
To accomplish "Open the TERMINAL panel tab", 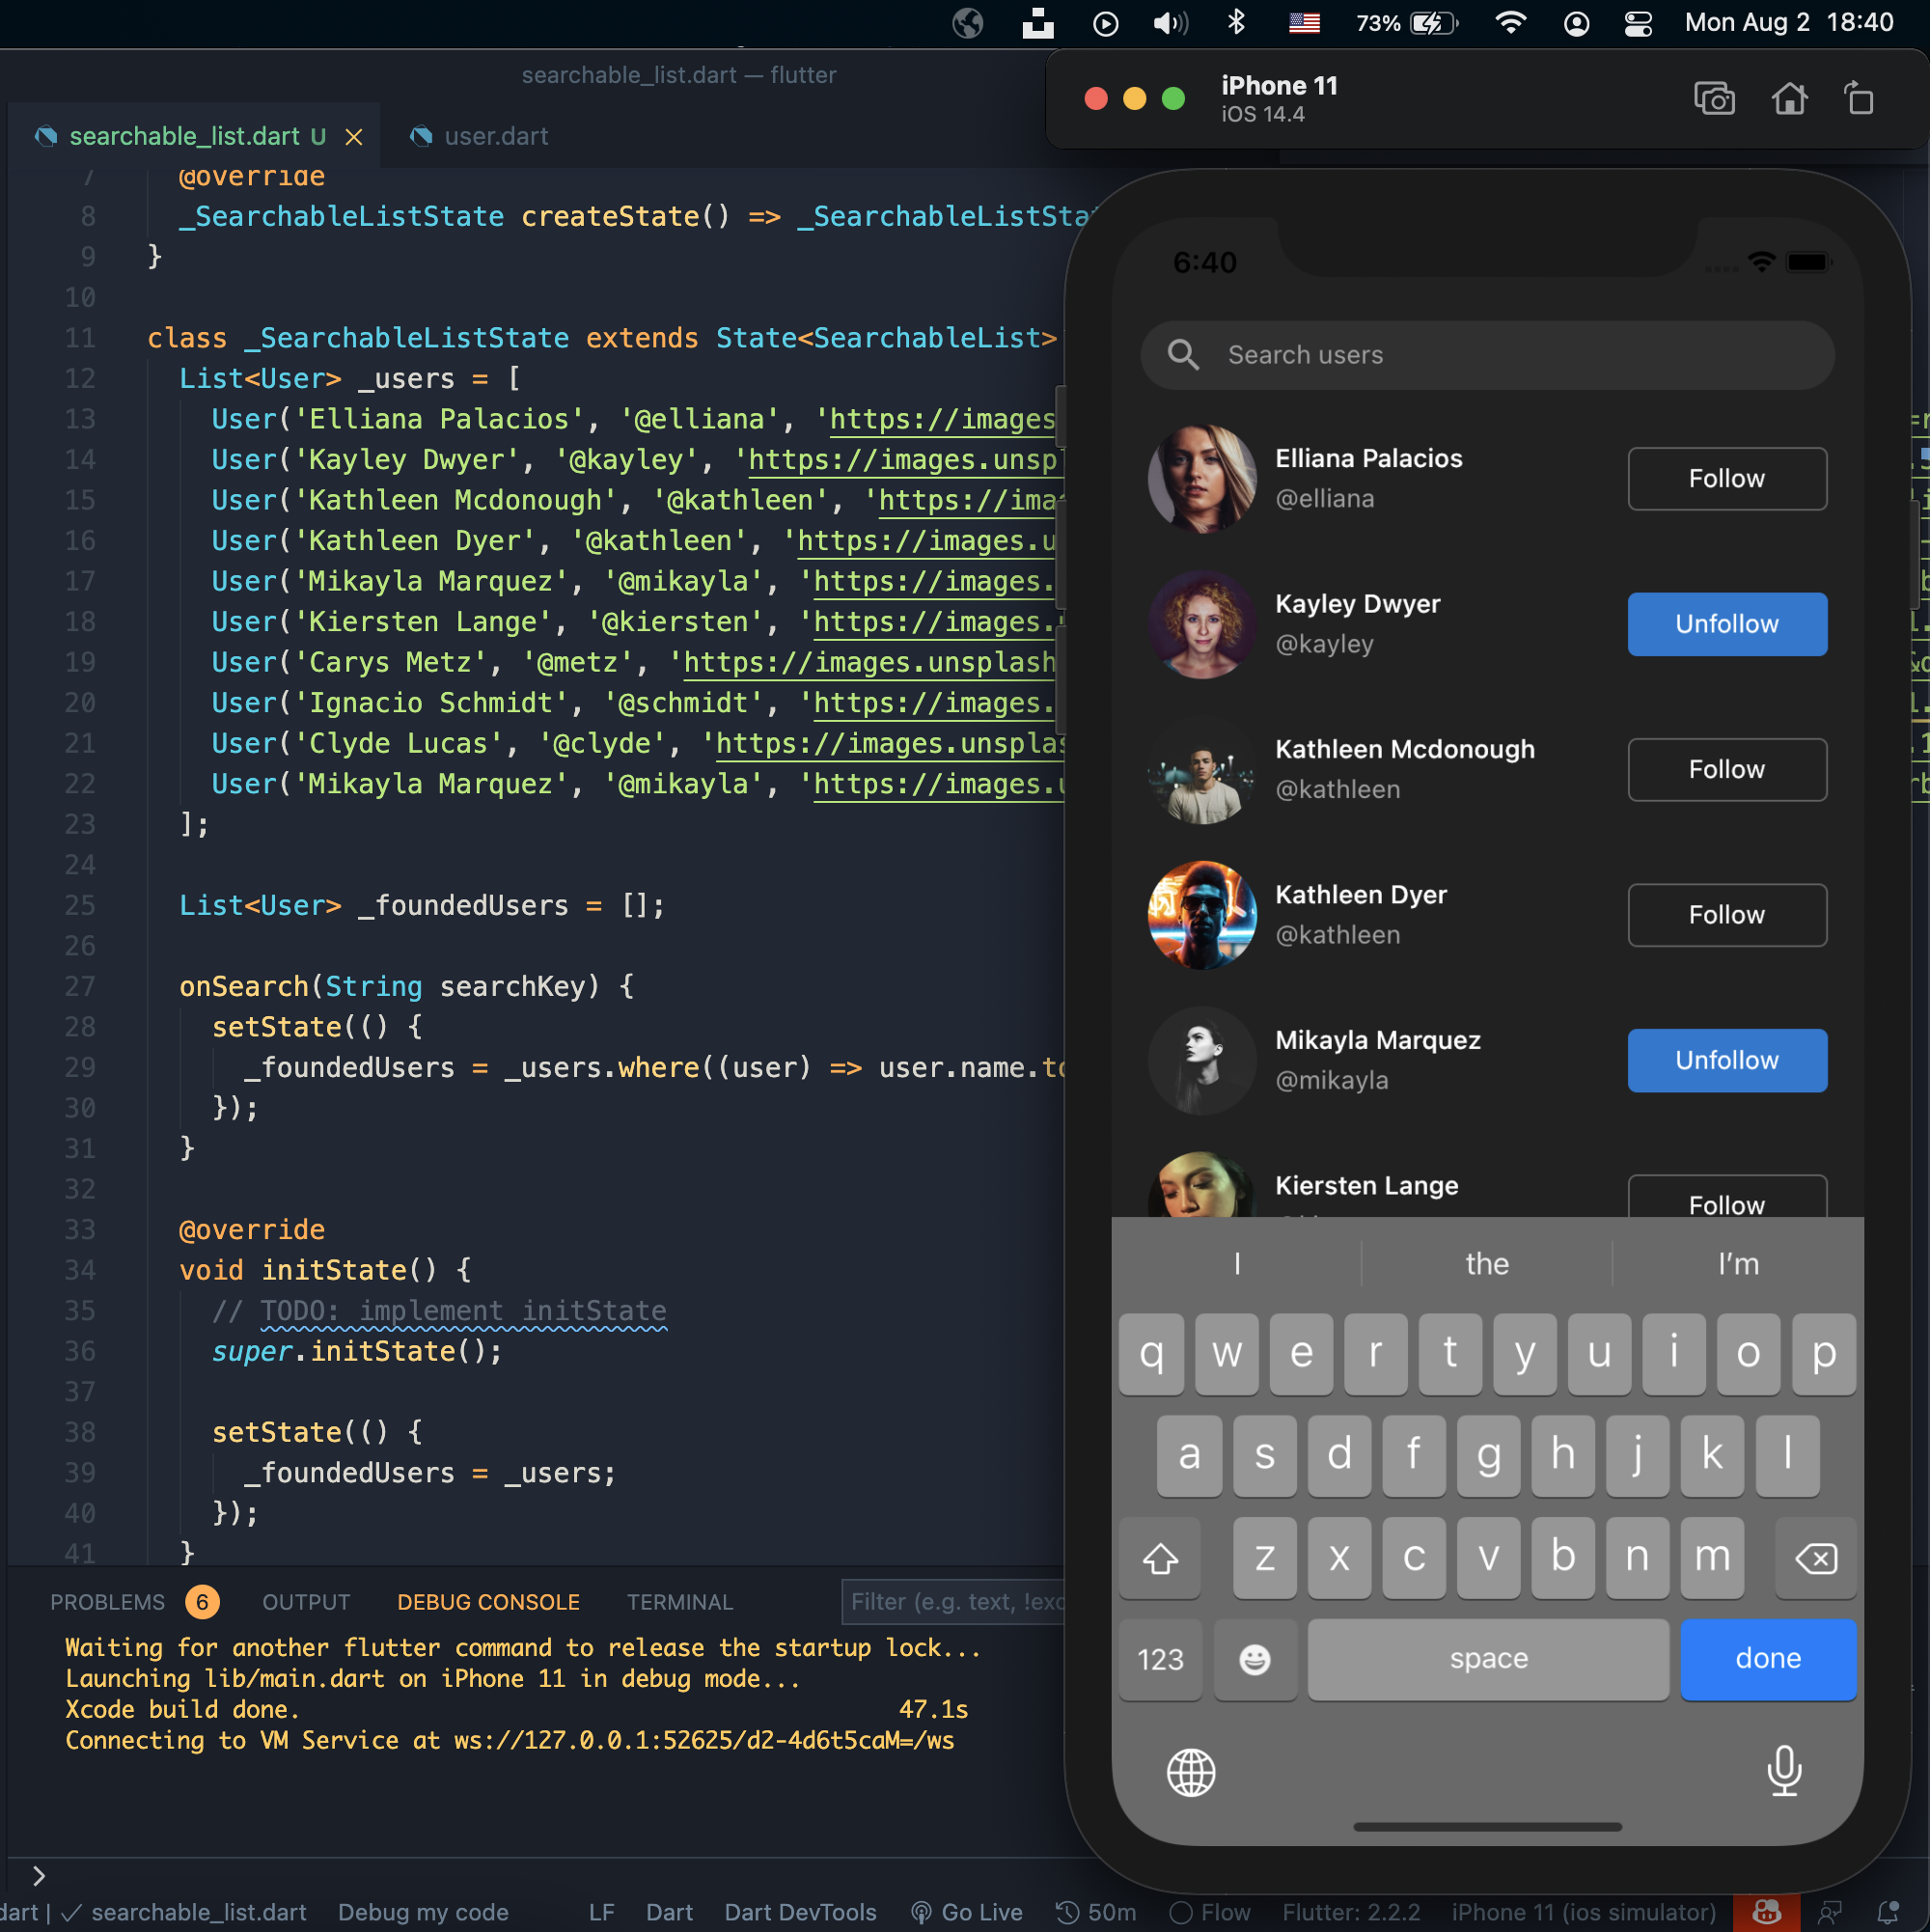I will (679, 1602).
